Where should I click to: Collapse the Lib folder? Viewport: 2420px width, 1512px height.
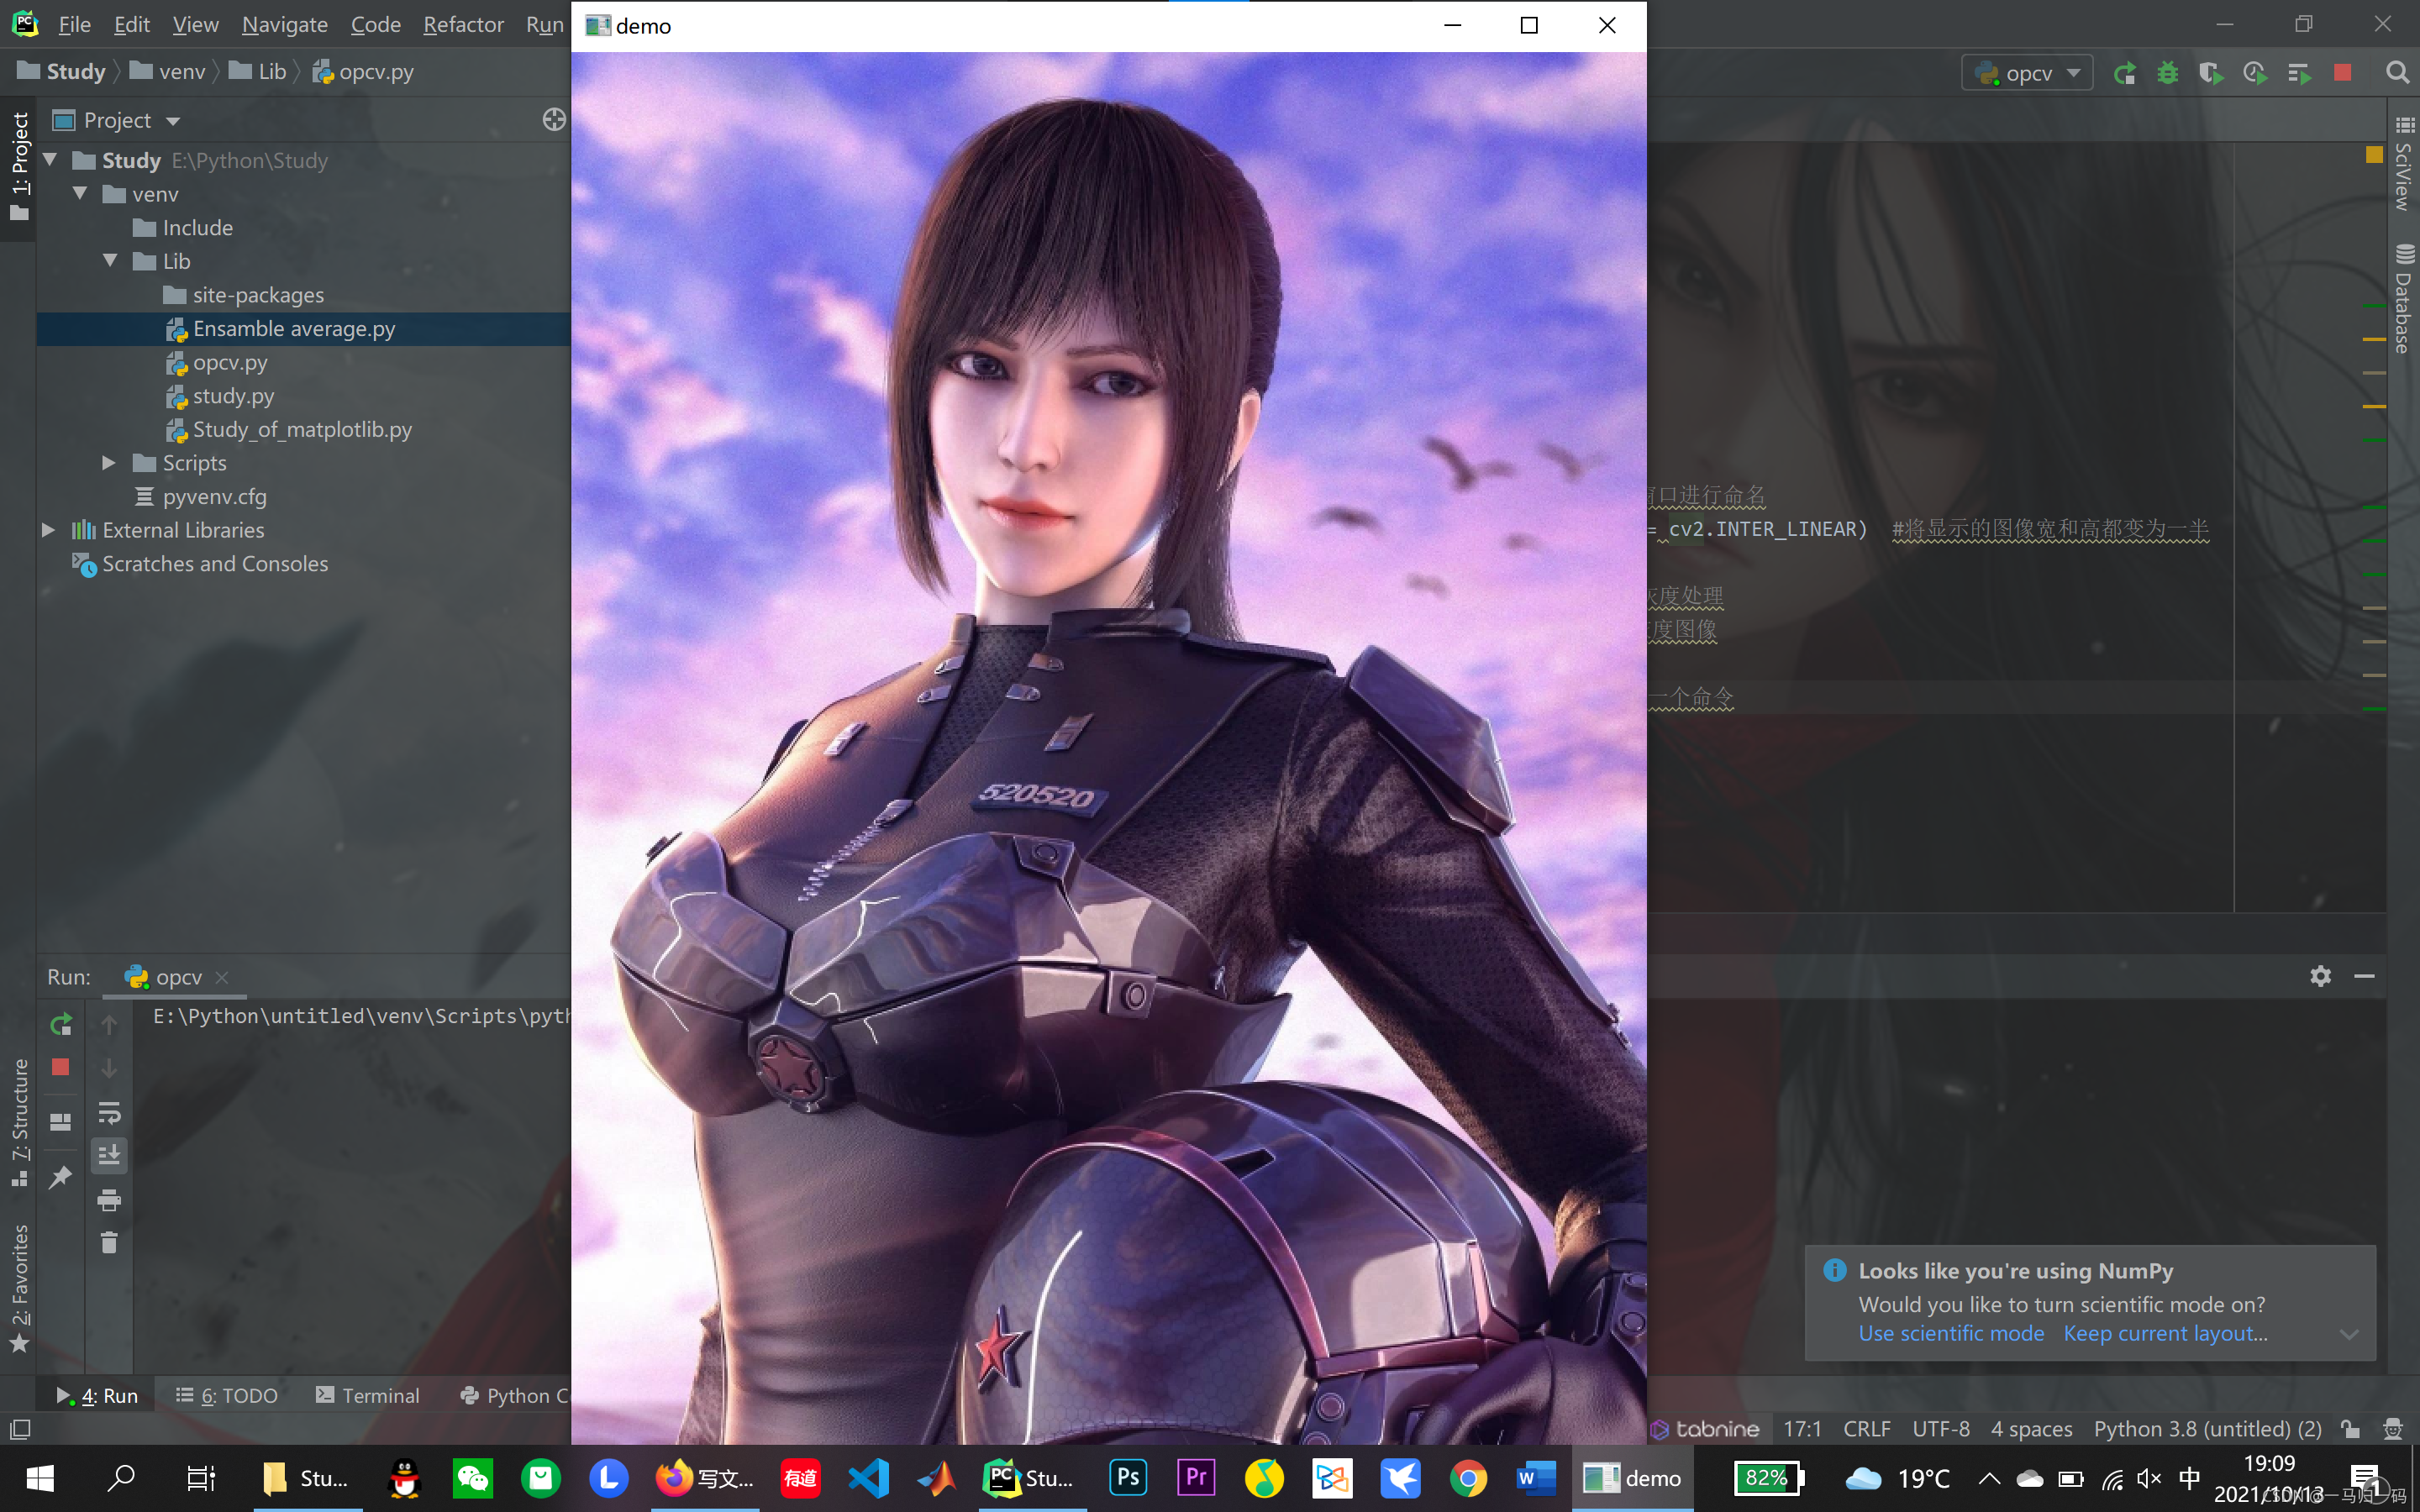(110, 260)
